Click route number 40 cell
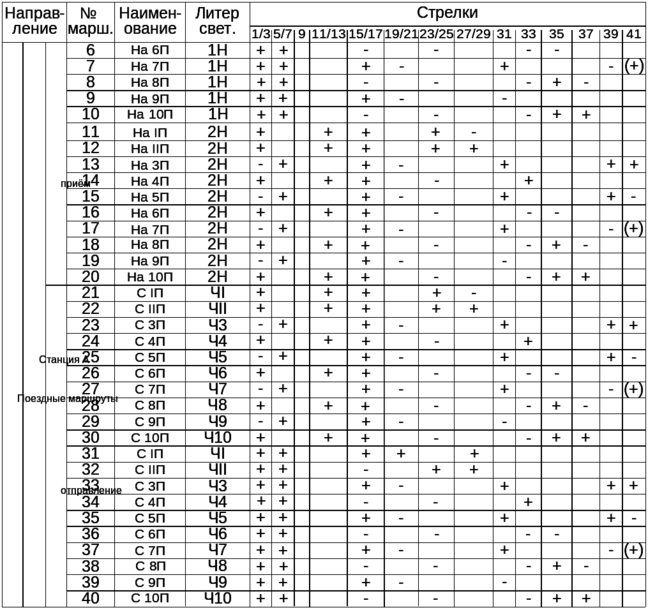This screenshot has width=648, height=610. [x=91, y=598]
